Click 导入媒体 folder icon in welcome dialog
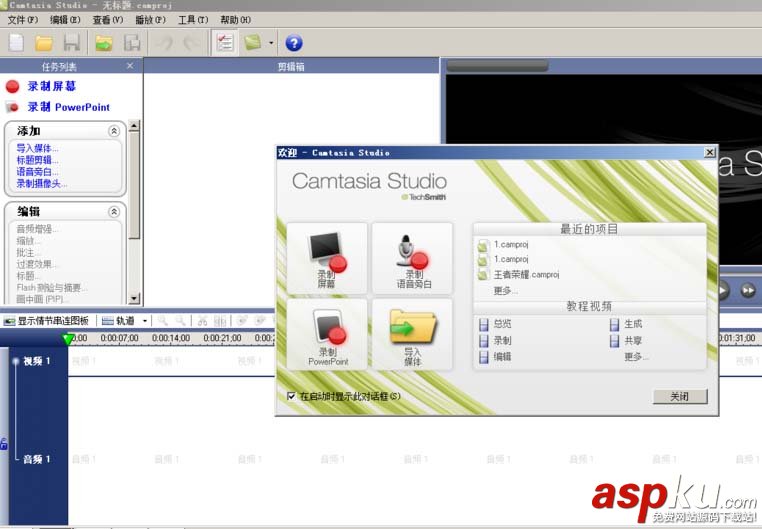This screenshot has height=529, width=762. (x=413, y=335)
